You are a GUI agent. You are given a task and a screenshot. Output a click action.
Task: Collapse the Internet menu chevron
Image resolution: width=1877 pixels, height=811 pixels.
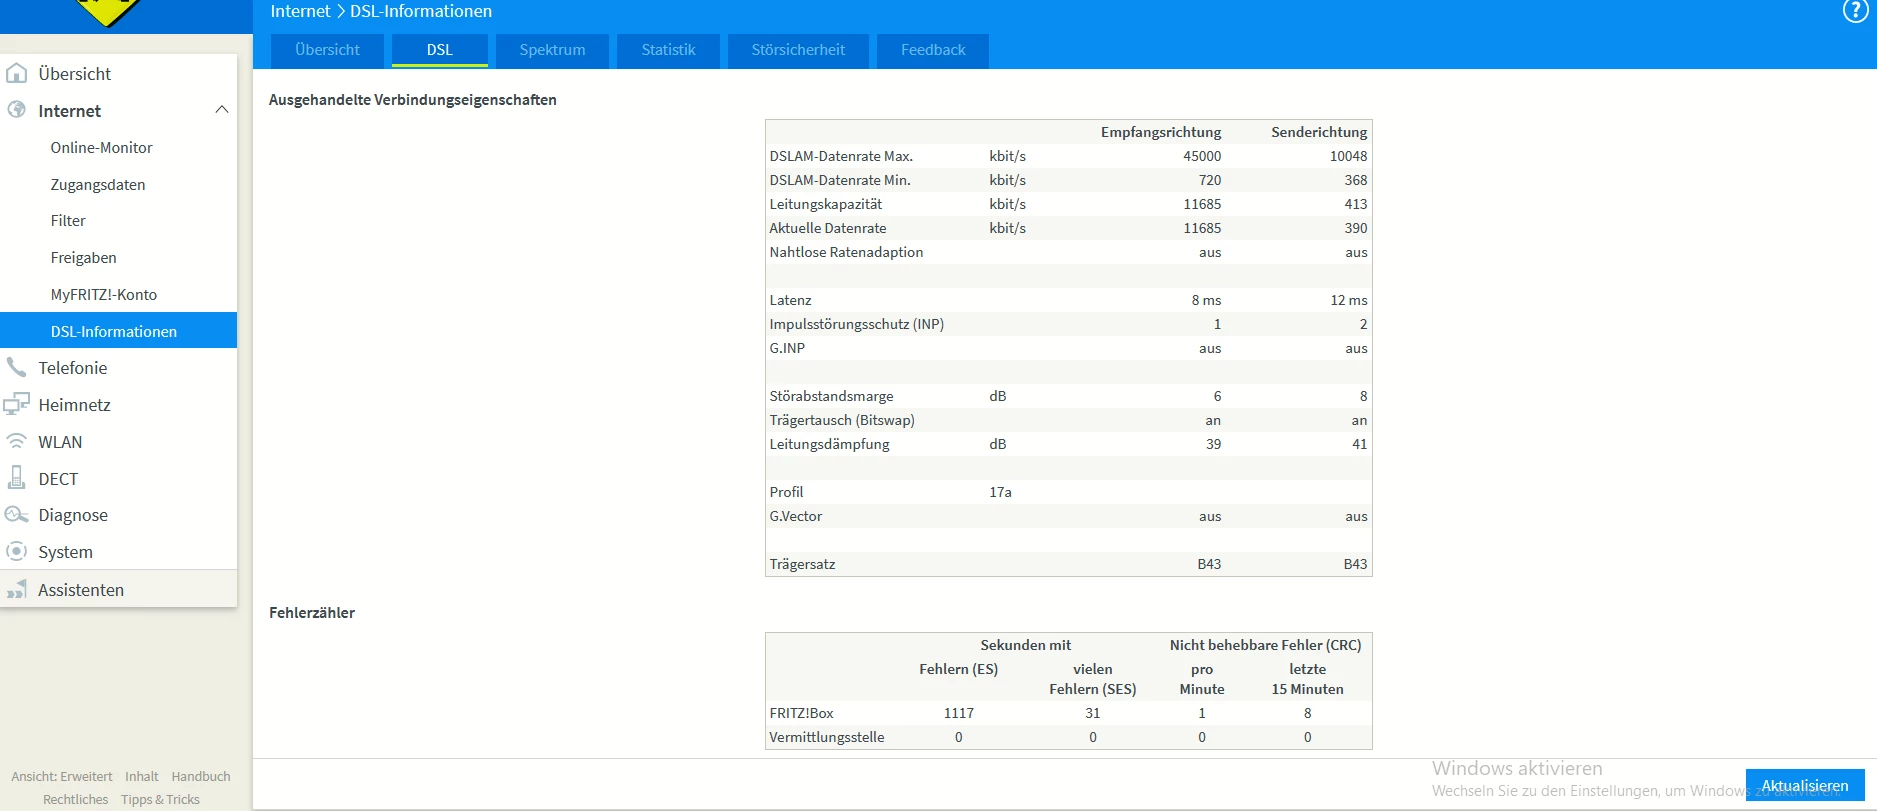(x=222, y=110)
